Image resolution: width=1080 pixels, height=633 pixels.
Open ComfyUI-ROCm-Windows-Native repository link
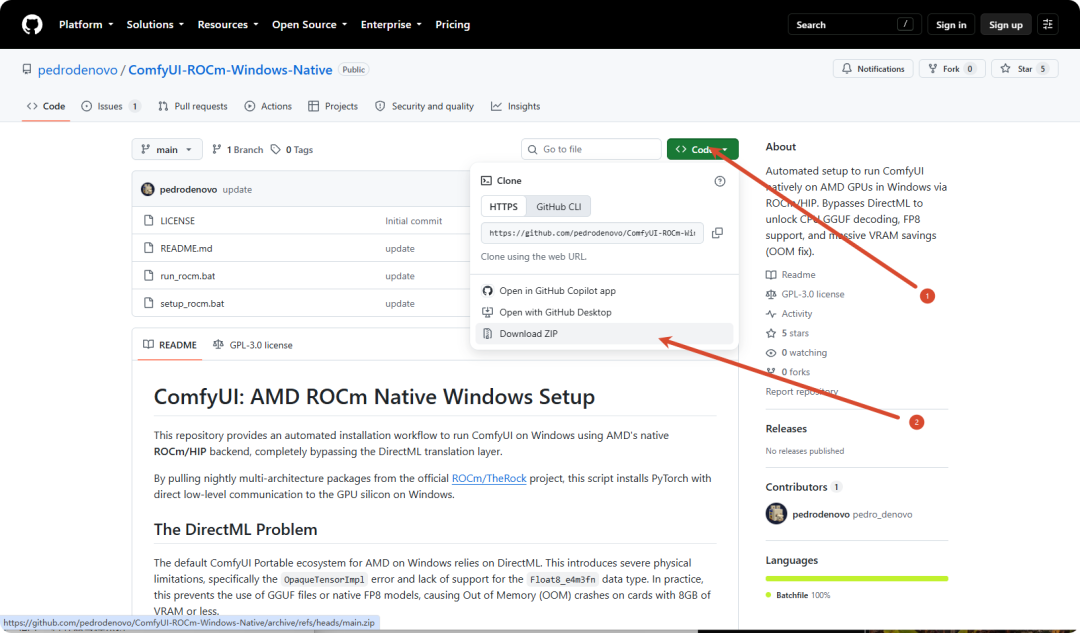click(x=230, y=70)
